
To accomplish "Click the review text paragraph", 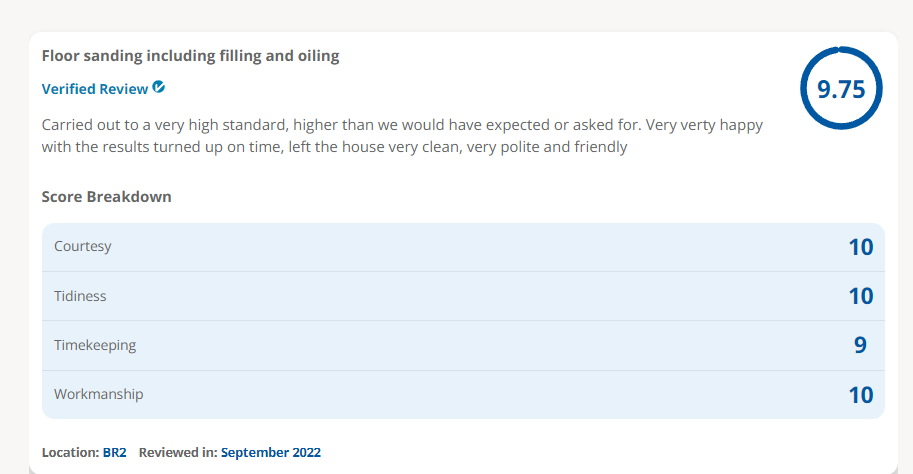I will (402, 136).
